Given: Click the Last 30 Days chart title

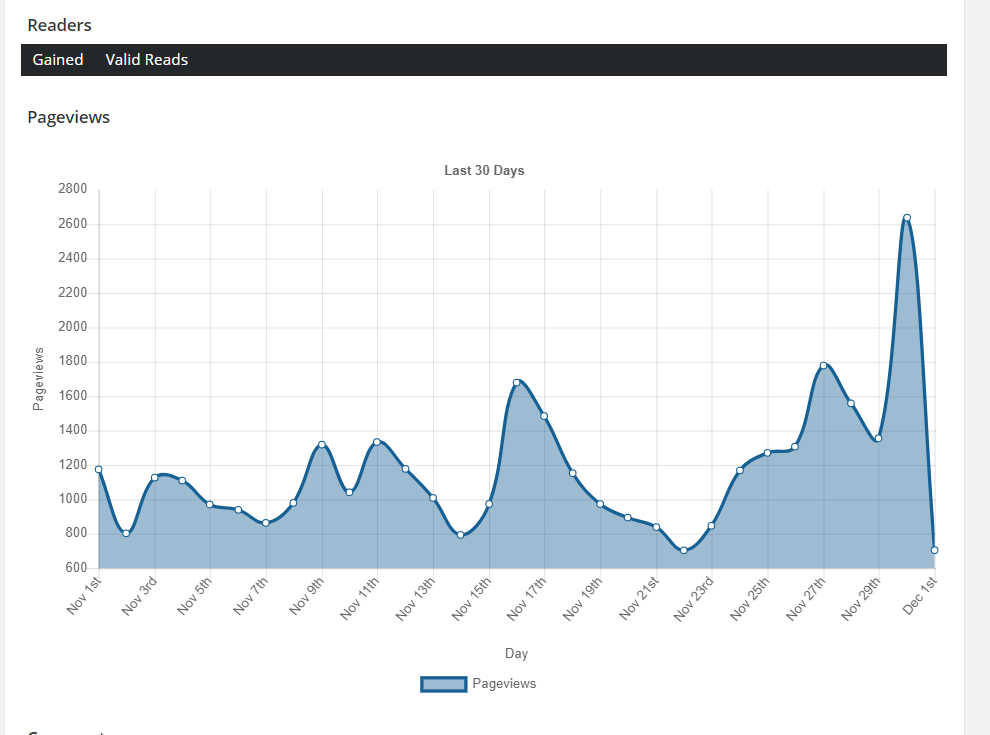Looking at the screenshot, I should (x=484, y=171).
